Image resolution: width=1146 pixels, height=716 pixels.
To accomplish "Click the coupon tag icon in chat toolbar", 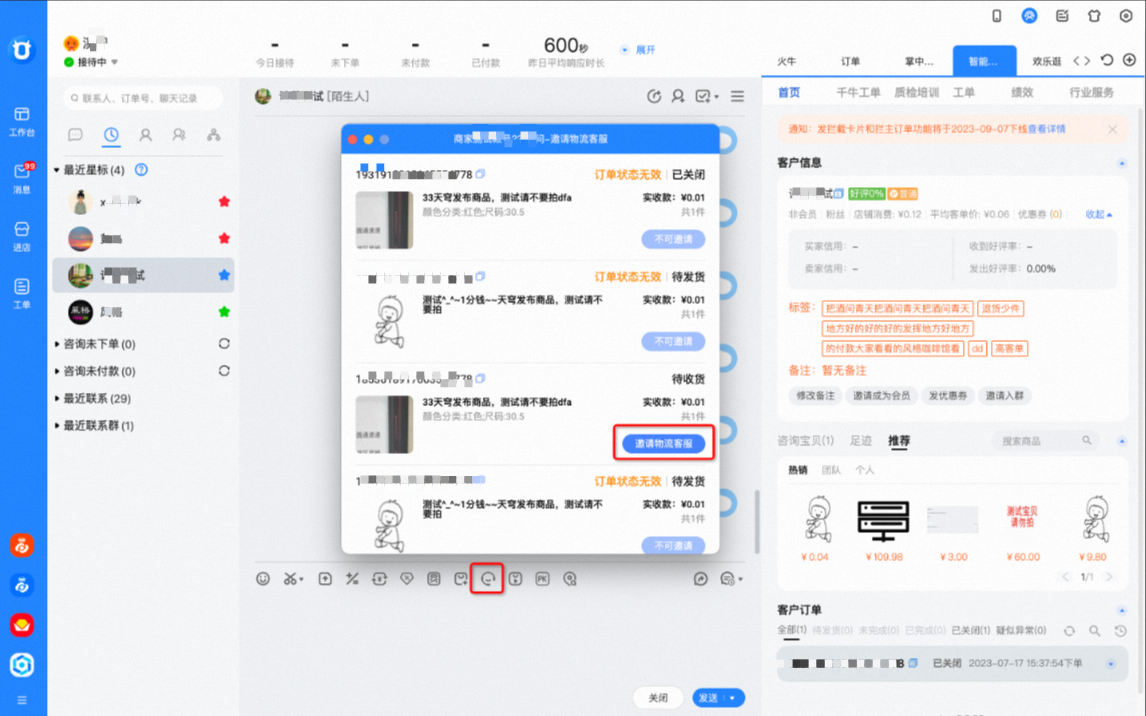I will click(407, 579).
